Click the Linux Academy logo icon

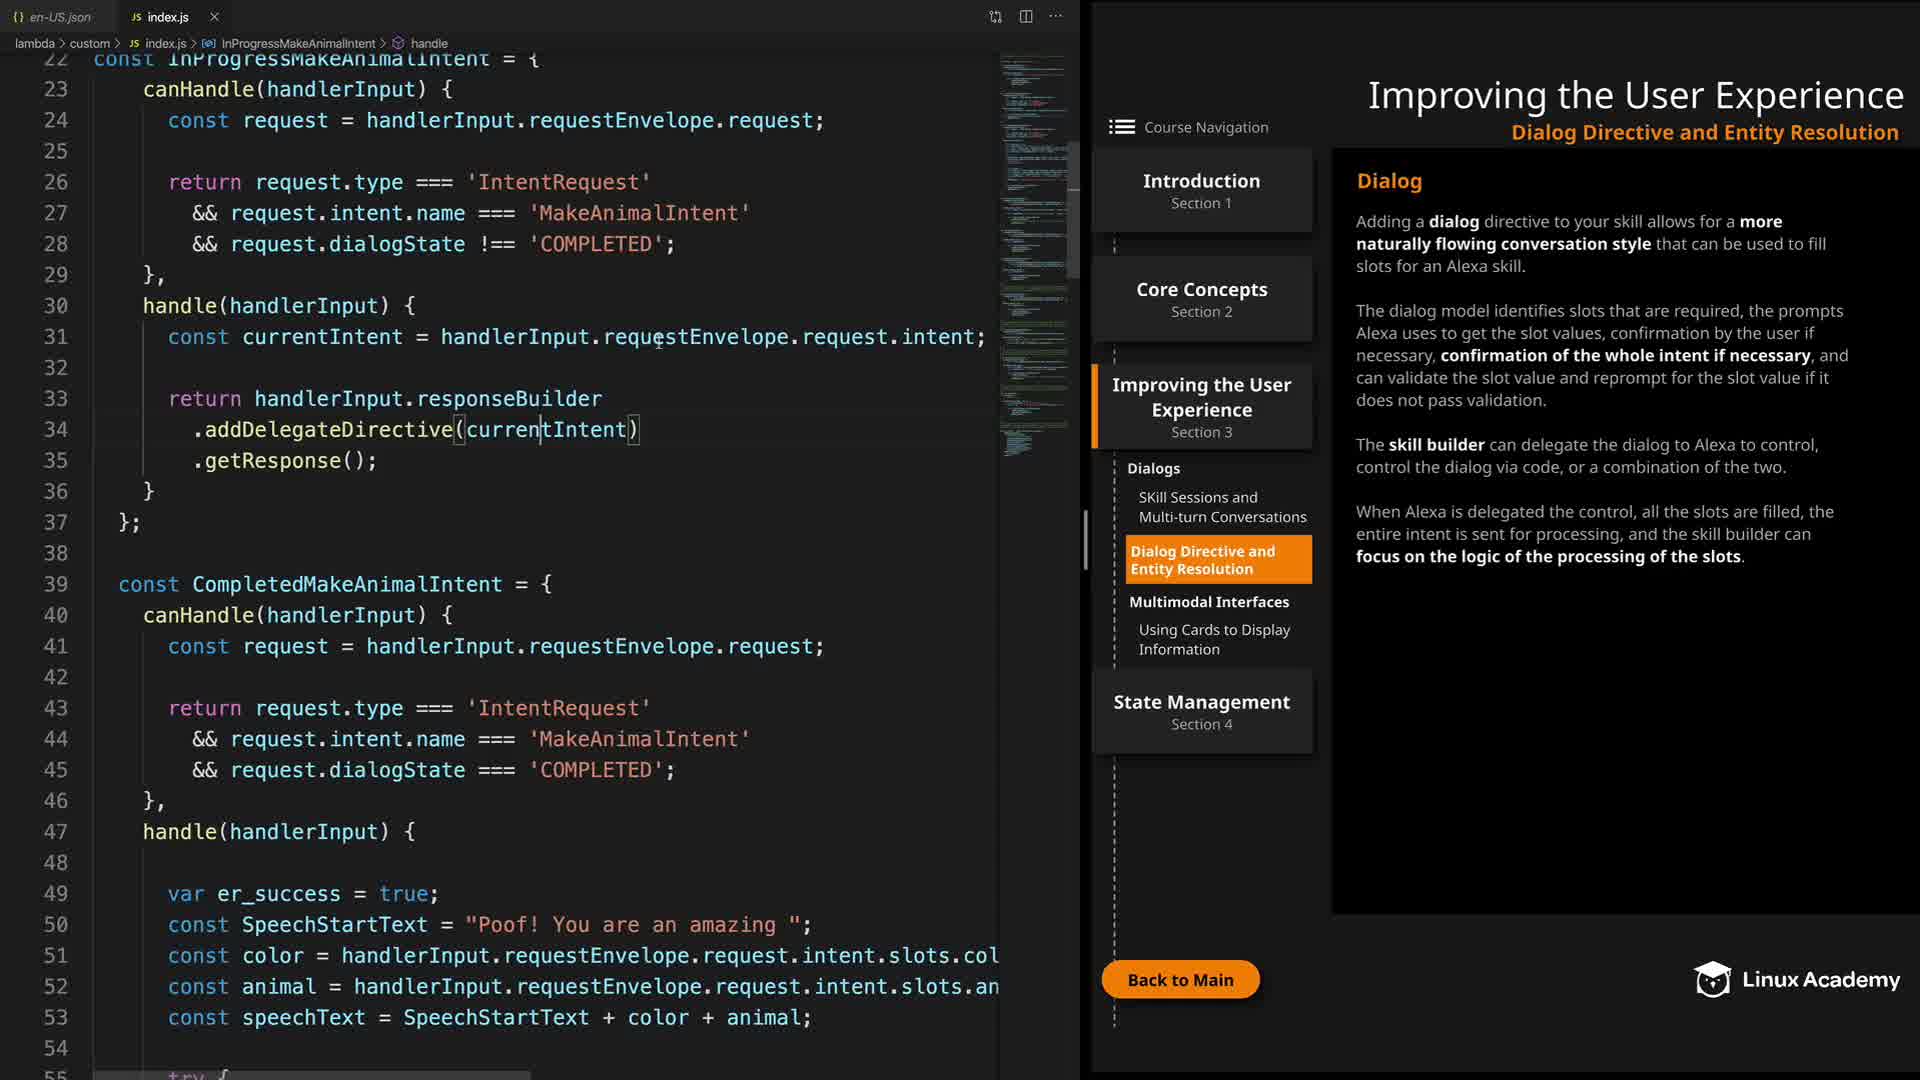(1712, 980)
